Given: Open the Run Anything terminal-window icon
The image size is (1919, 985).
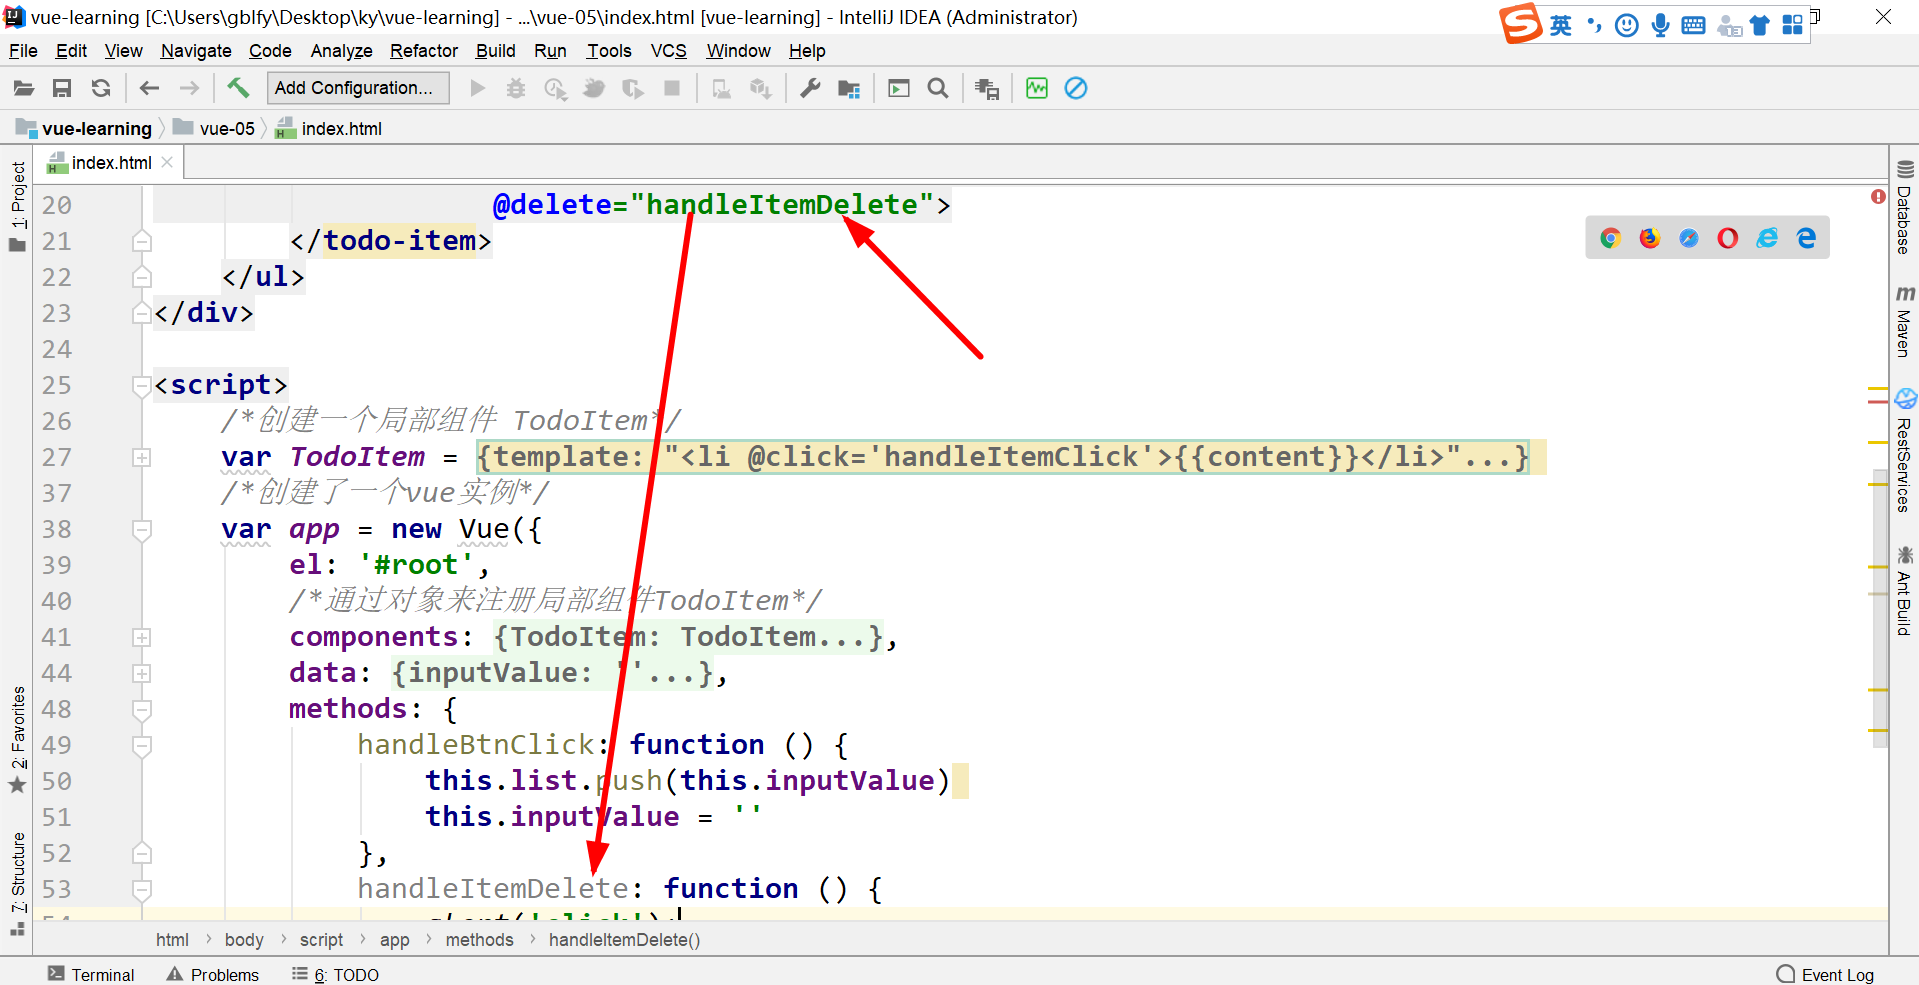Looking at the screenshot, I should click(899, 88).
